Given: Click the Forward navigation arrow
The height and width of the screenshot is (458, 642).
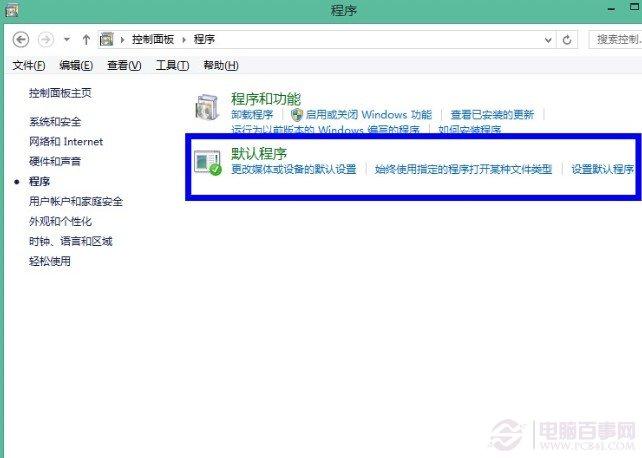Looking at the screenshot, I should pyautogui.click(x=45, y=40).
